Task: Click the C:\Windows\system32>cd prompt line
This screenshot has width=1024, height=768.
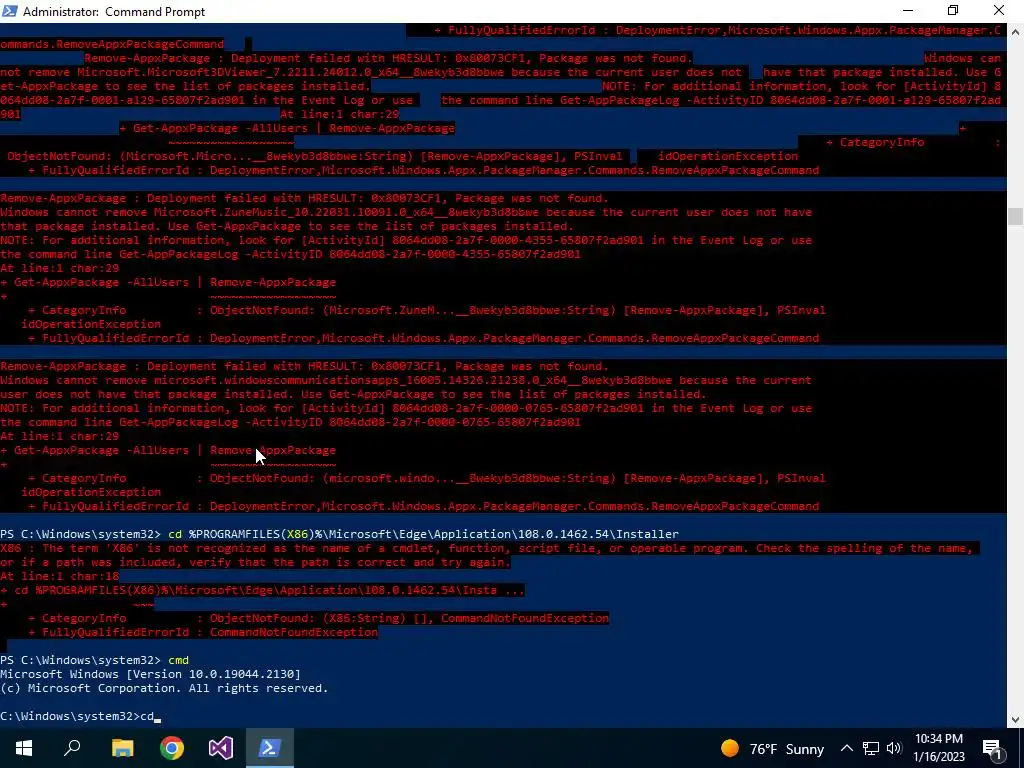Action: 80,716
